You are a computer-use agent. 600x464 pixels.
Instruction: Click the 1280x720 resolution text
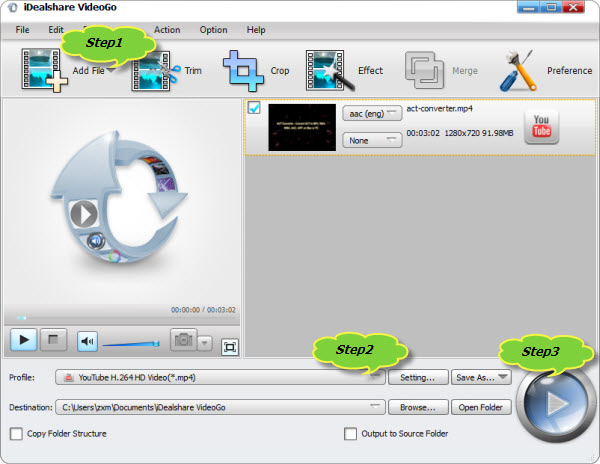(462, 133)
